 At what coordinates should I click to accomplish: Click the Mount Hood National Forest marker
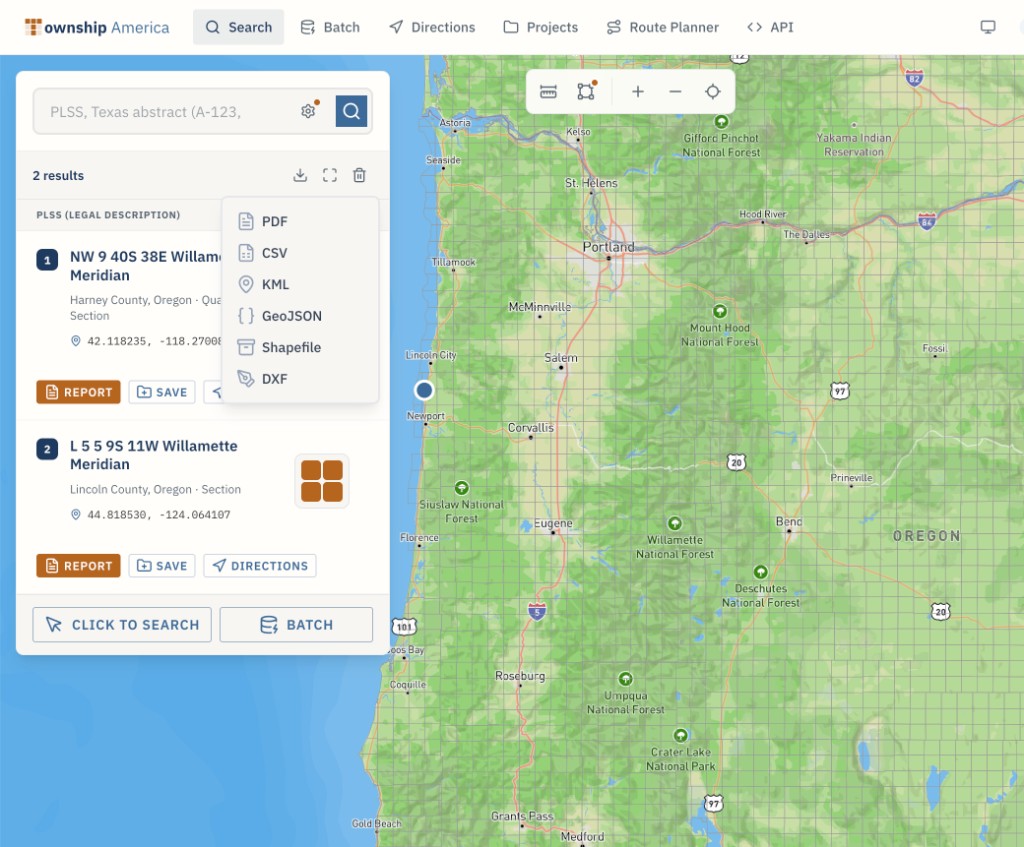pos(720,311)
